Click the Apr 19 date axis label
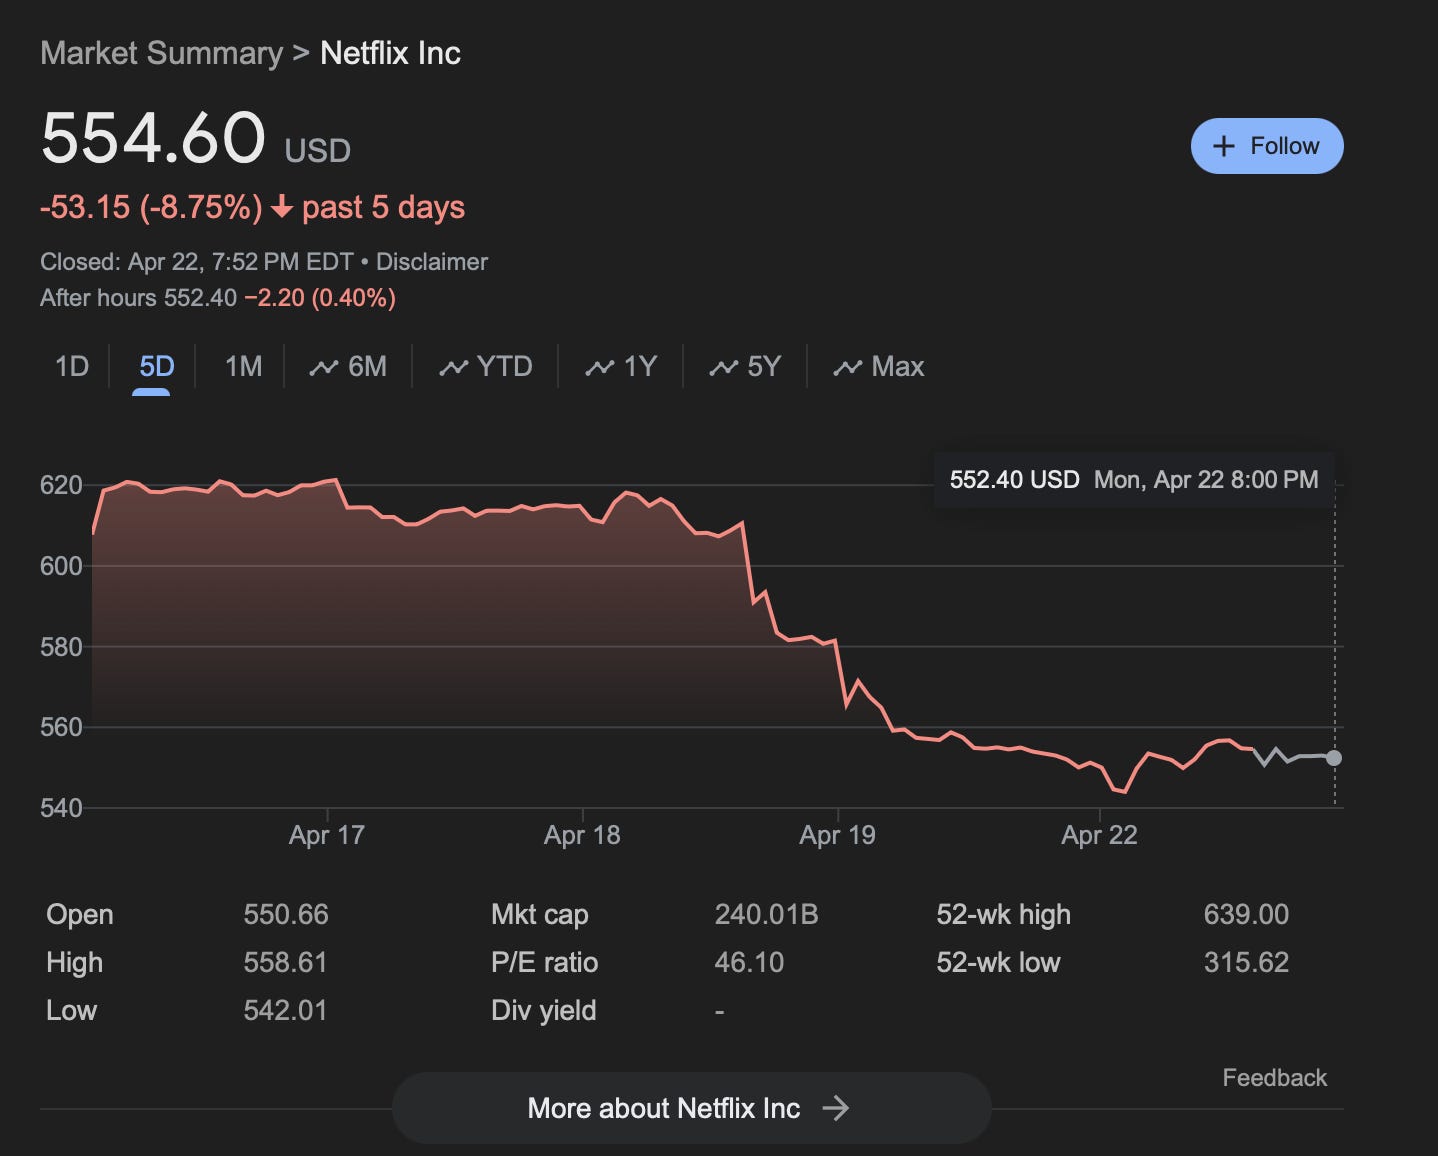Screen dimensions: 1438x1156 (837, 835)
